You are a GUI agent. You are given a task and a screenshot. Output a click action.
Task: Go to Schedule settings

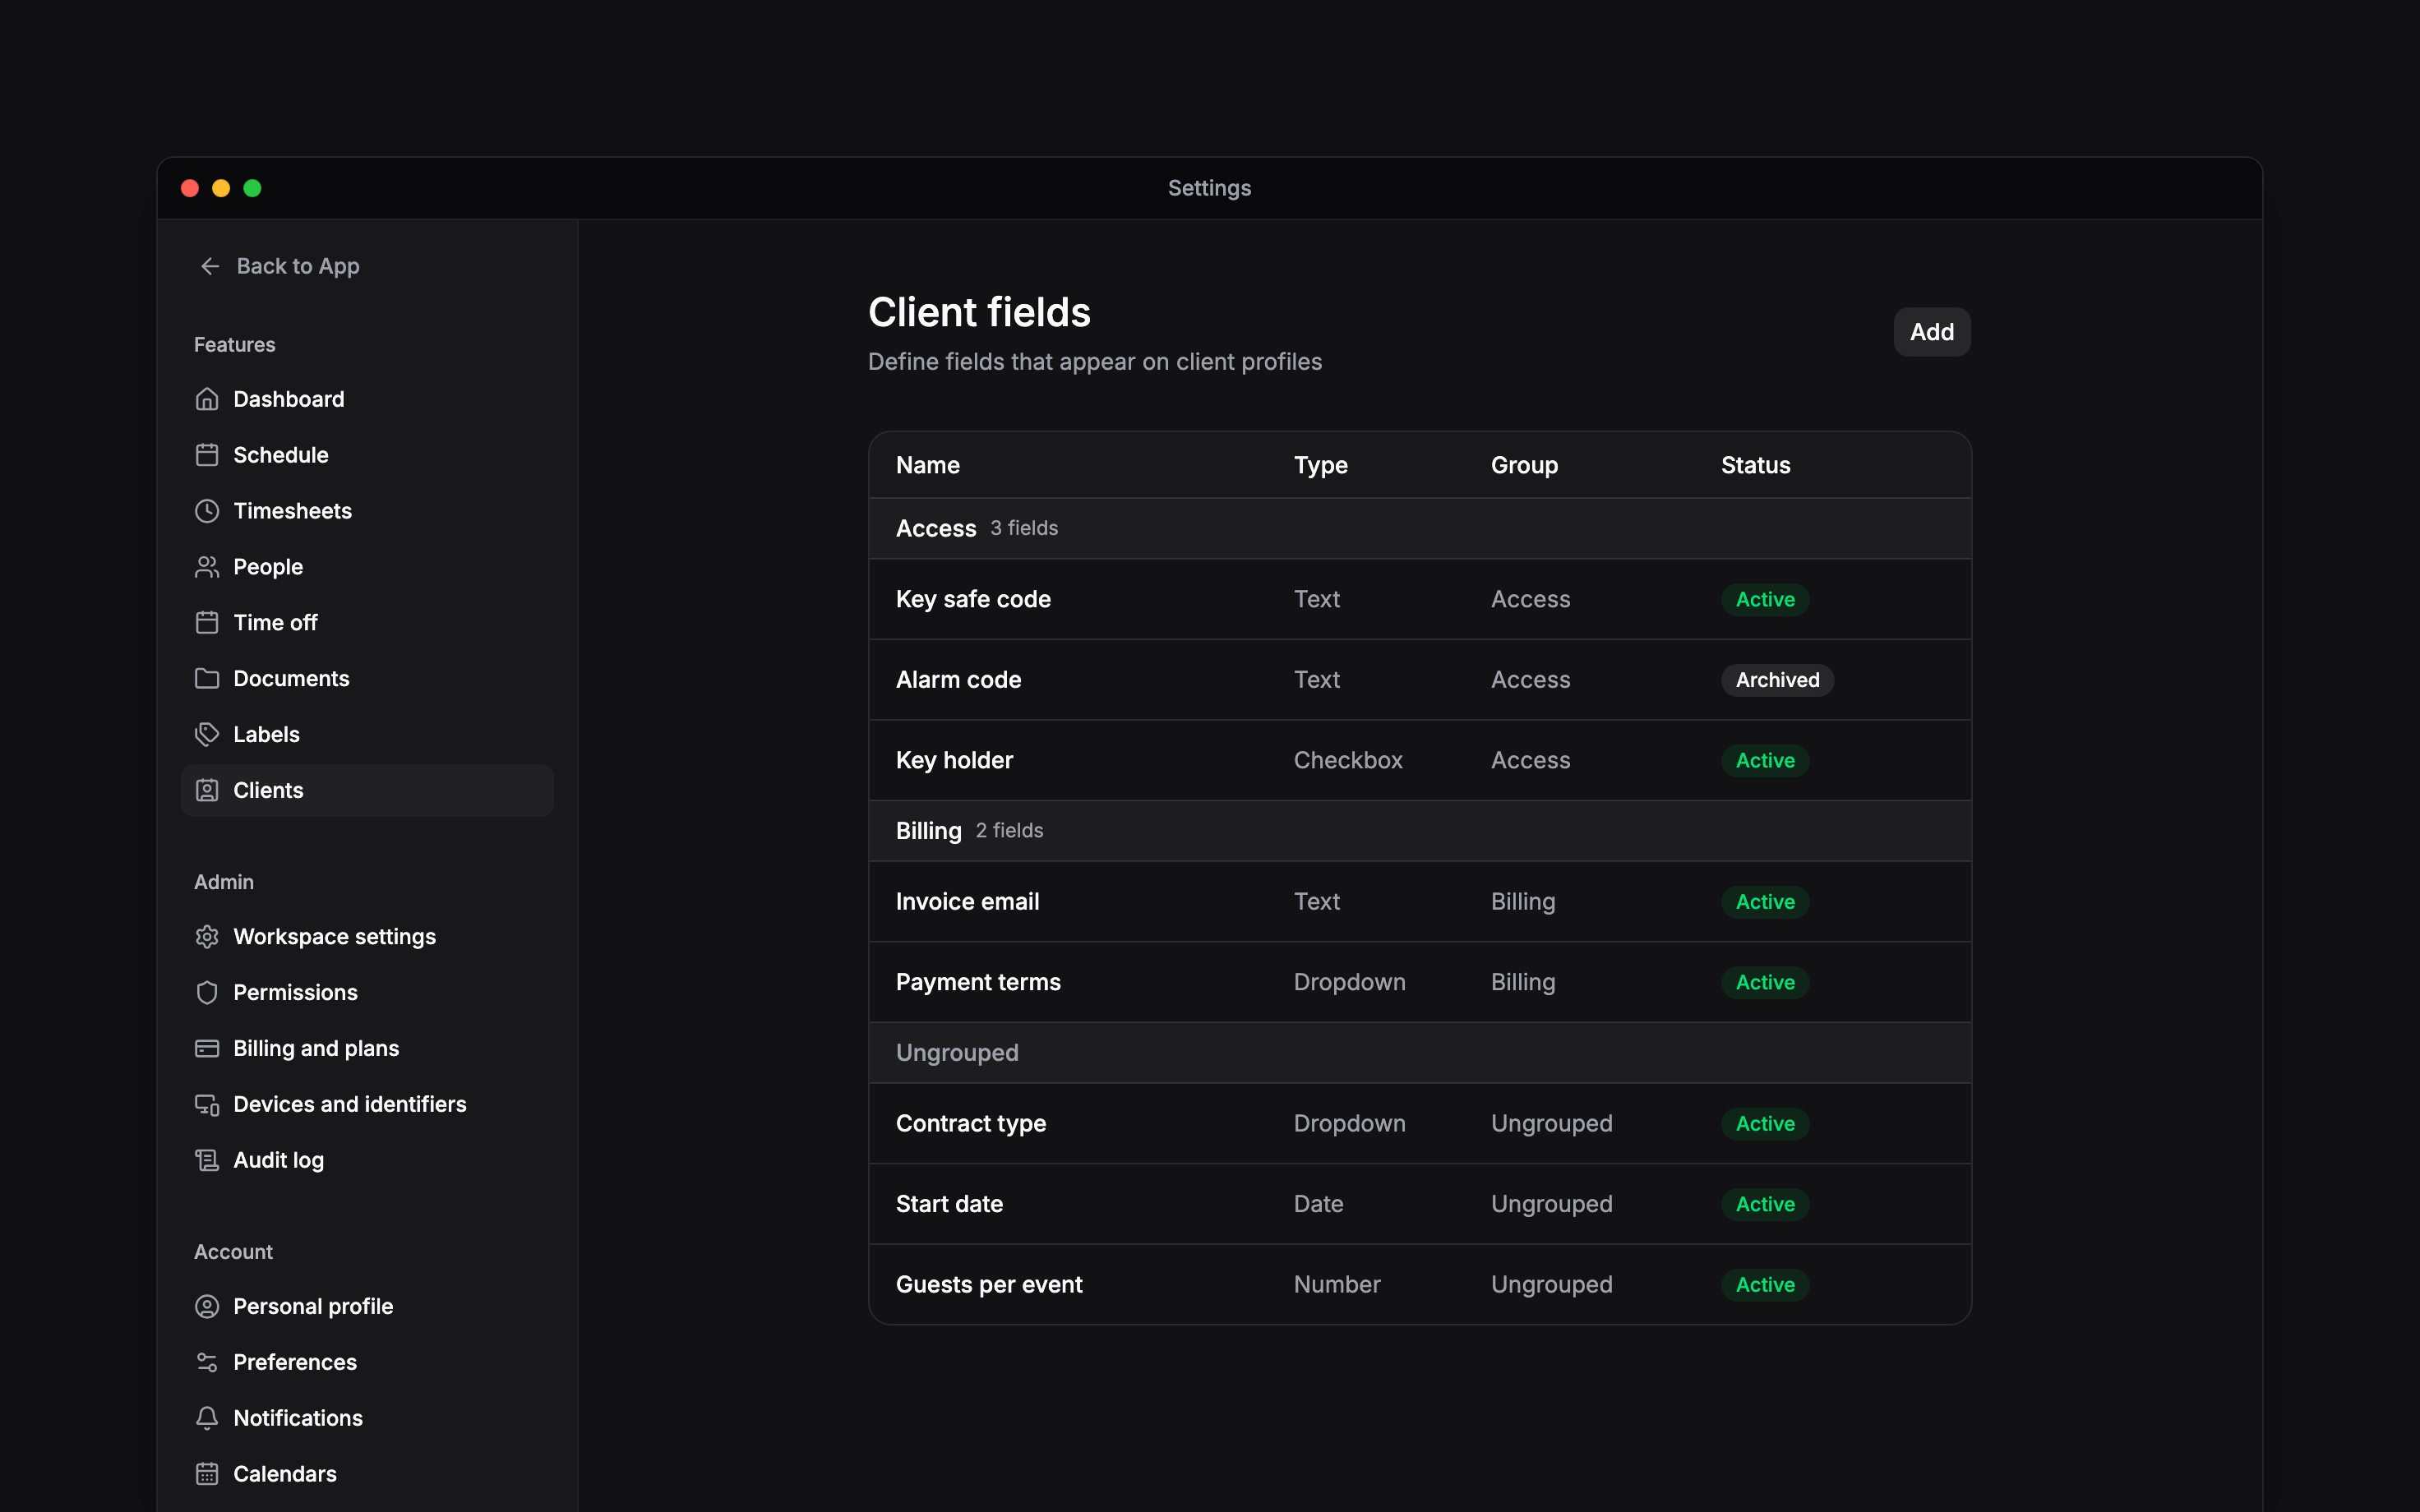coord(367,455)
